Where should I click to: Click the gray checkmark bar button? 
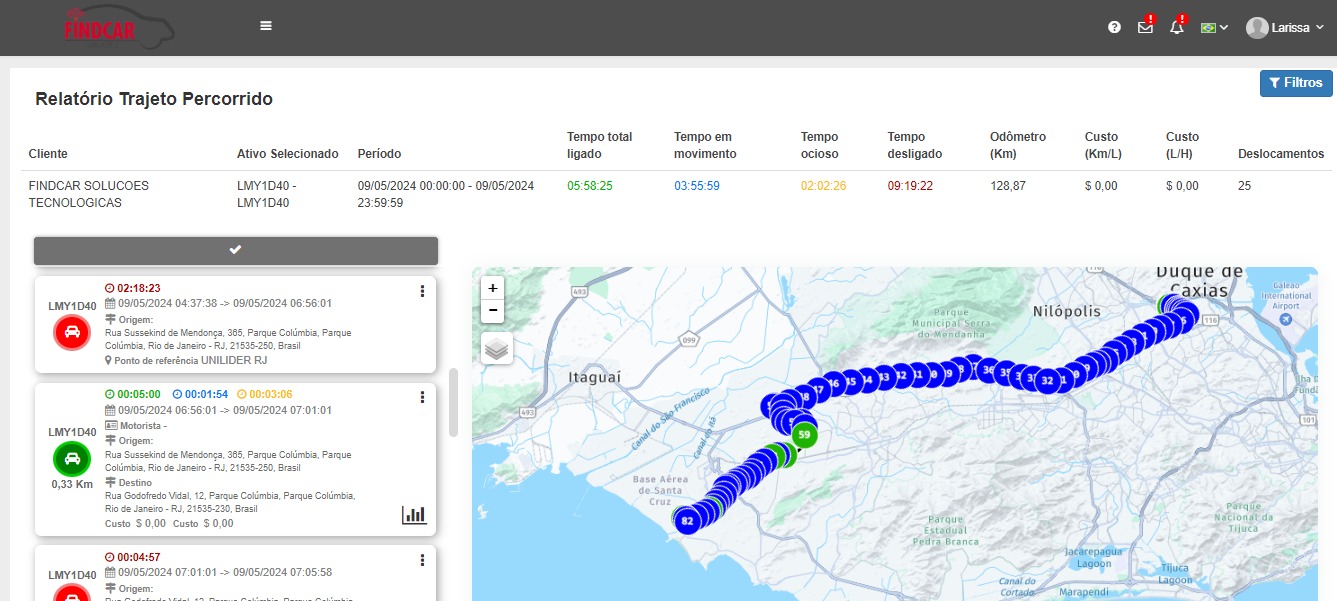click(236, 250)
